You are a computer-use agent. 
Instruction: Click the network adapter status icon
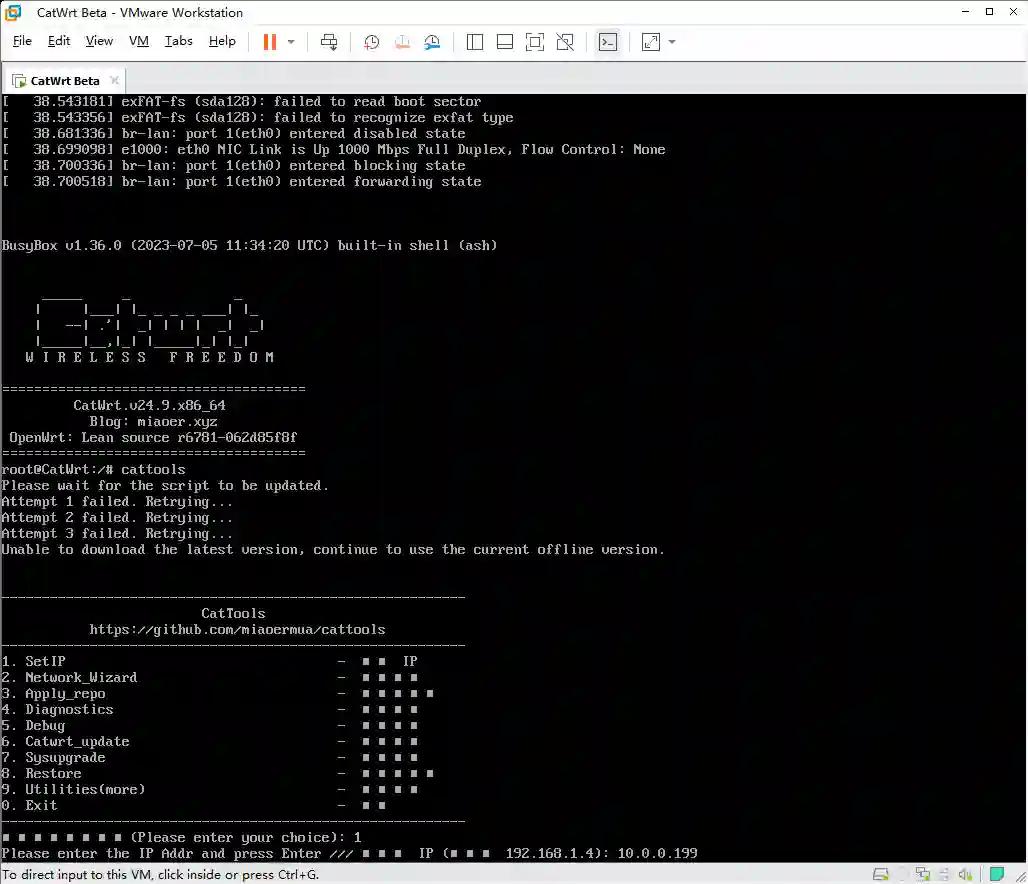click(923, 874)
